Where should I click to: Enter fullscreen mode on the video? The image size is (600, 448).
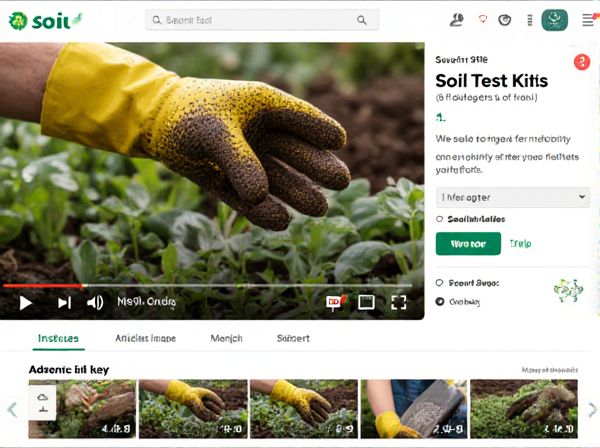click(x=398, y=302)
